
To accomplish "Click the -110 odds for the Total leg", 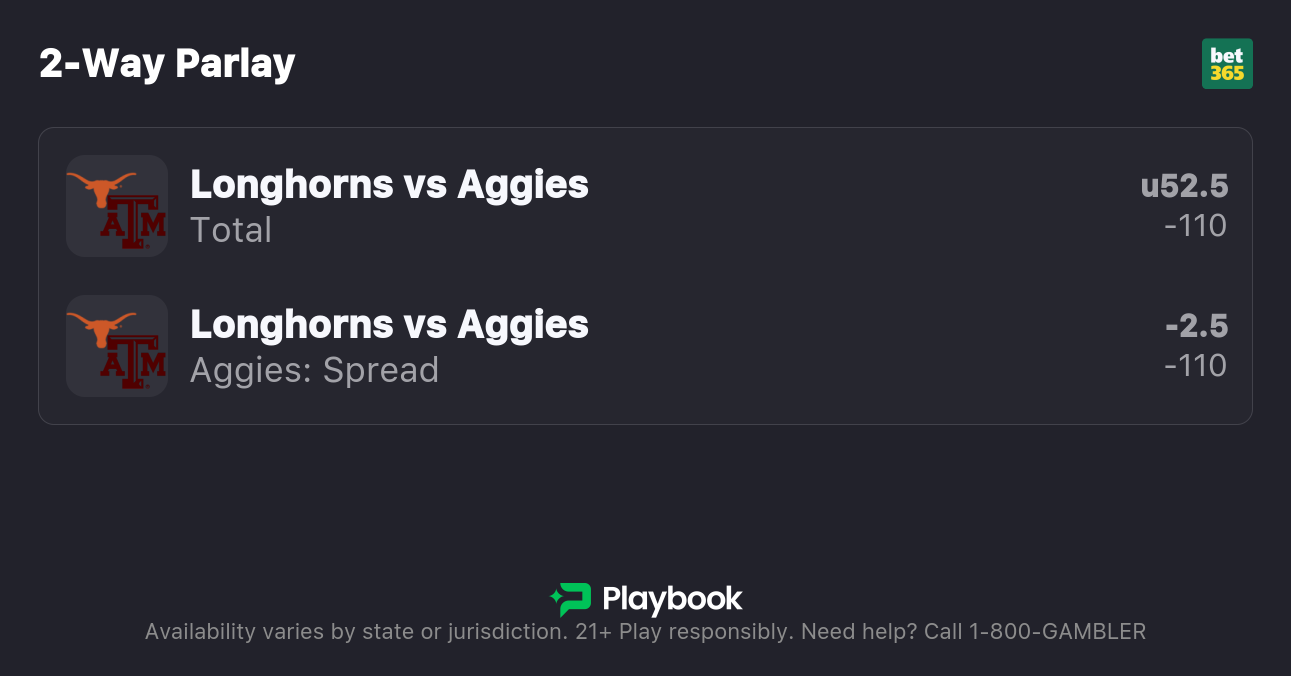I will coord(1195,226).
